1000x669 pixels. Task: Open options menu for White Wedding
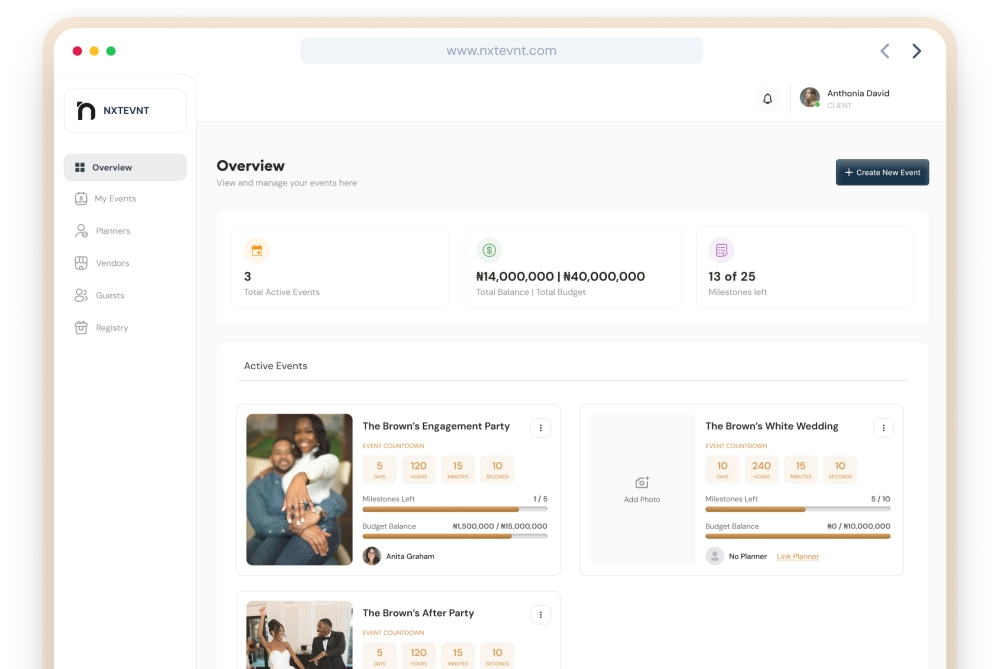click(883, 428)
